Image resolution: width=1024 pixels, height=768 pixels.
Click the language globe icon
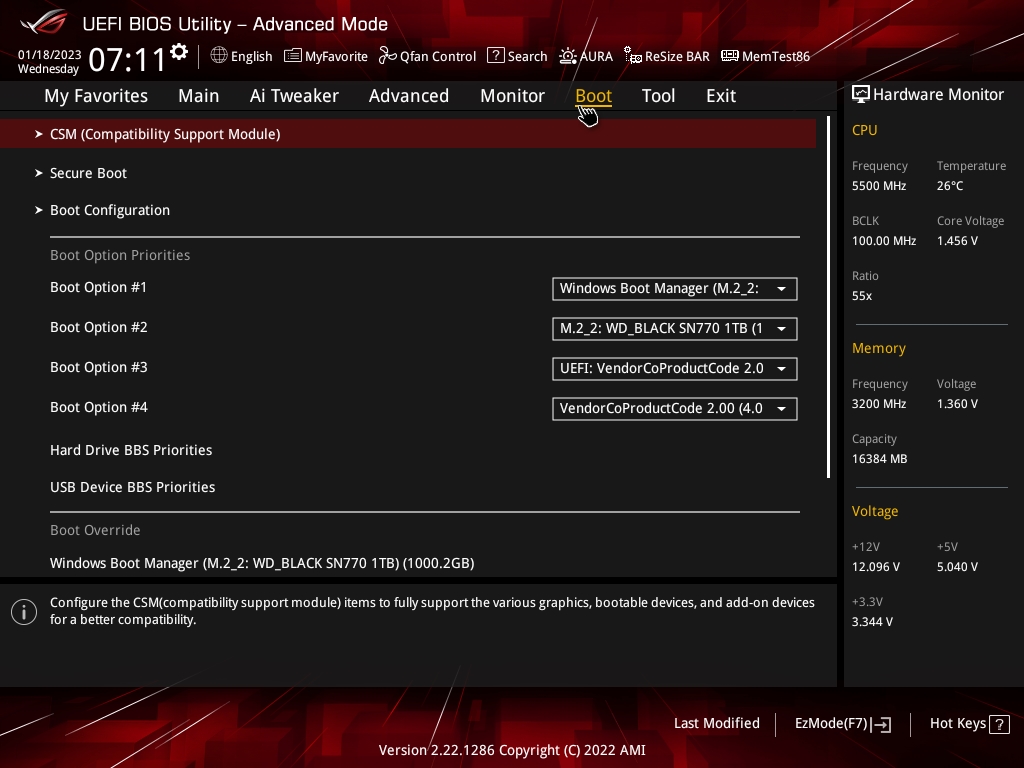tap(219, 56)
